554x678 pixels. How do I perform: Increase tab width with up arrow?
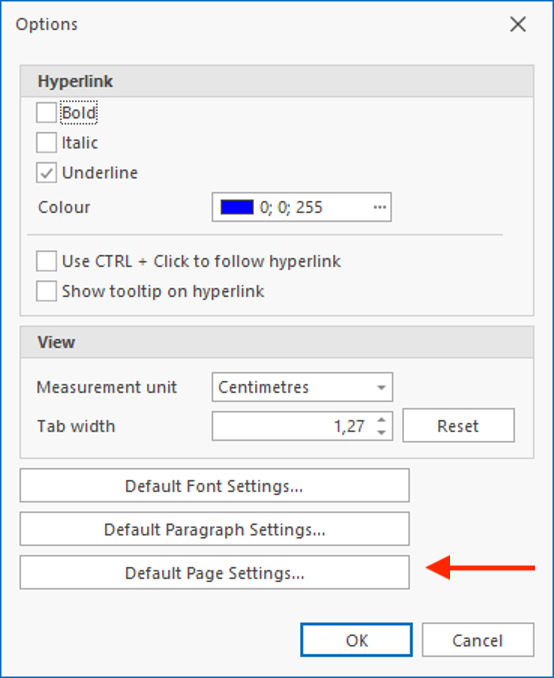pyautogui.click(x=381, y=419)
